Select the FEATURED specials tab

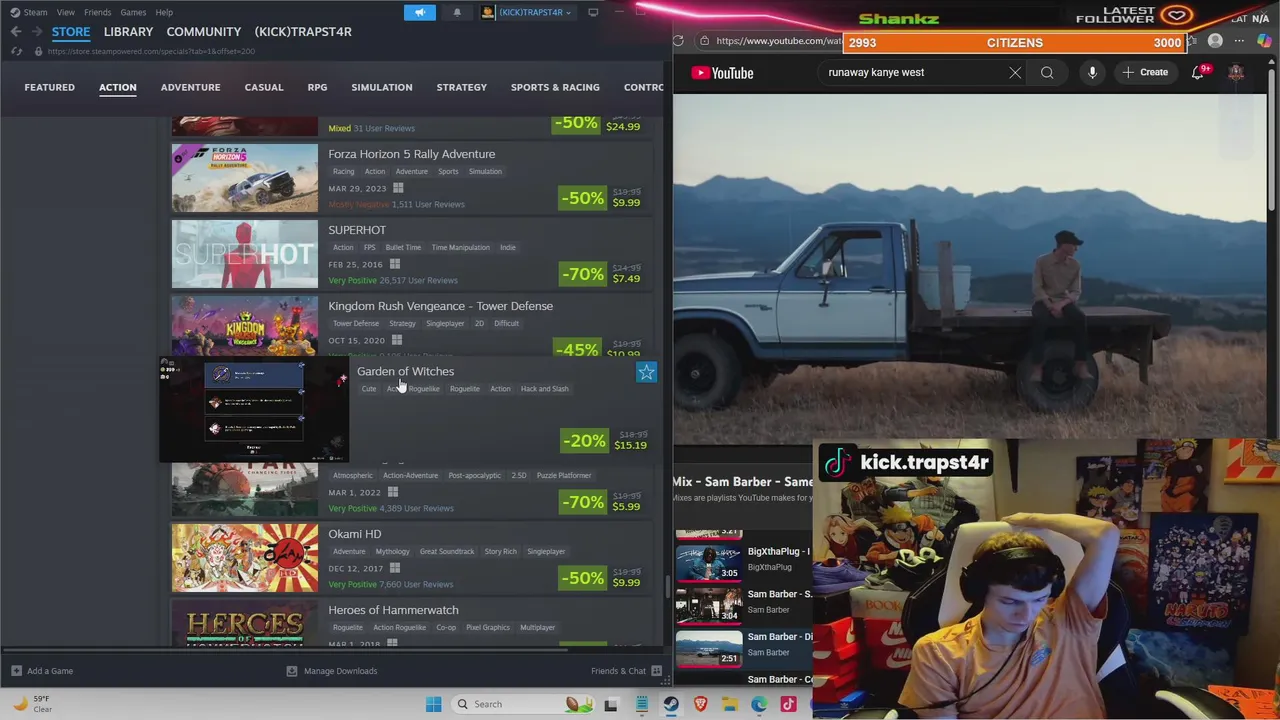click(49, 87)
